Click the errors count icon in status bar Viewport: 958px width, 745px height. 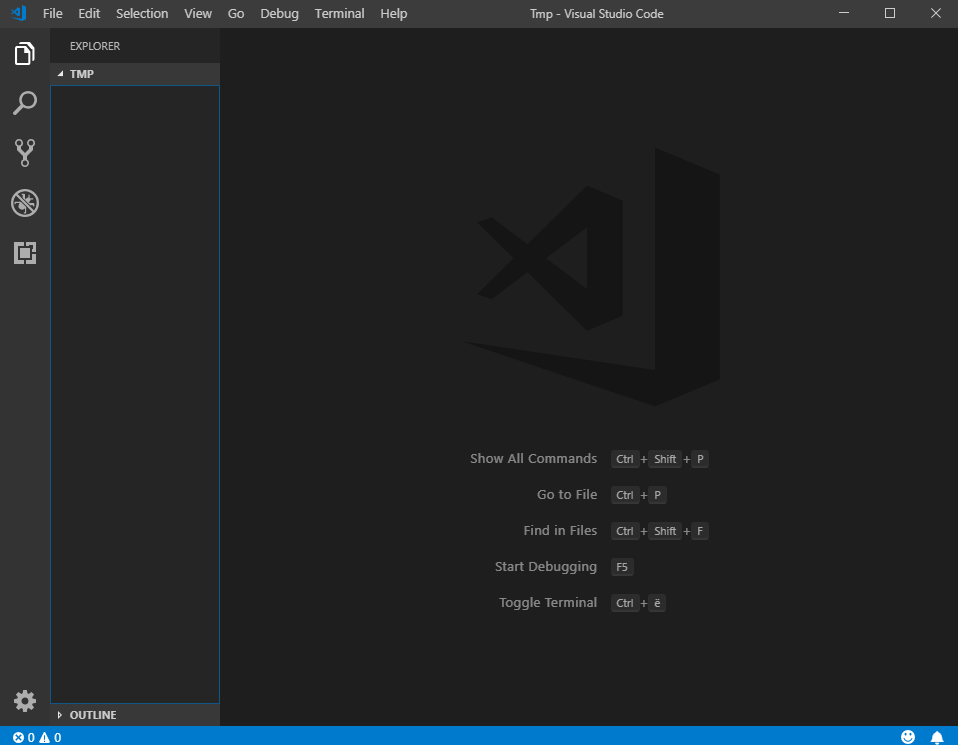[24, 737]
